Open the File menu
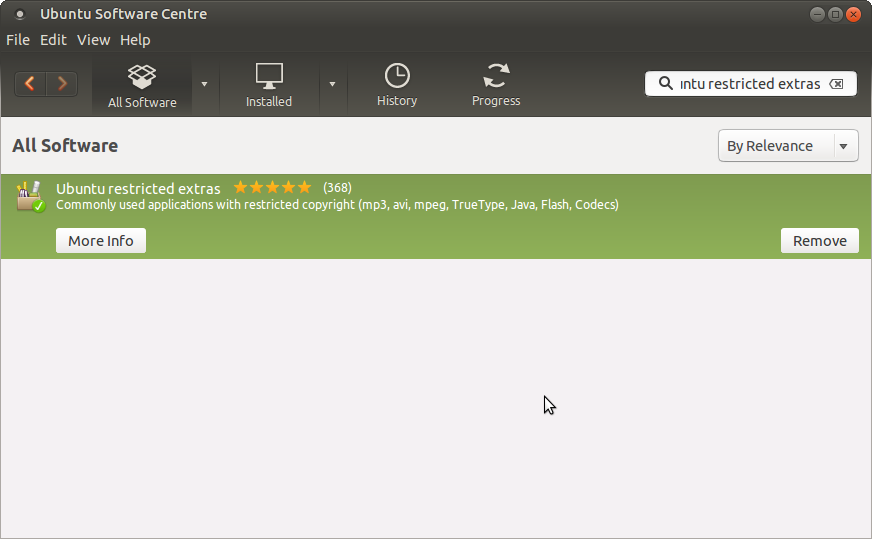The image size is (872, 539). click(18, 40)
